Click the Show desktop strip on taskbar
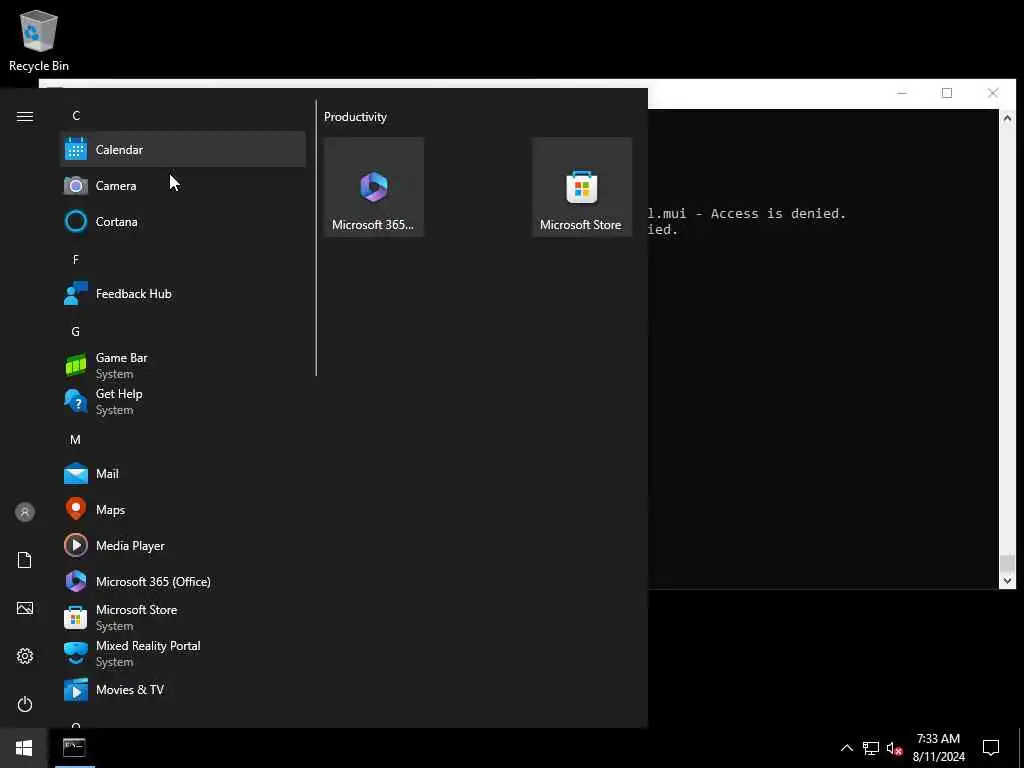1024x768 pixels. pyautogui.click(x=1021, y=748)
